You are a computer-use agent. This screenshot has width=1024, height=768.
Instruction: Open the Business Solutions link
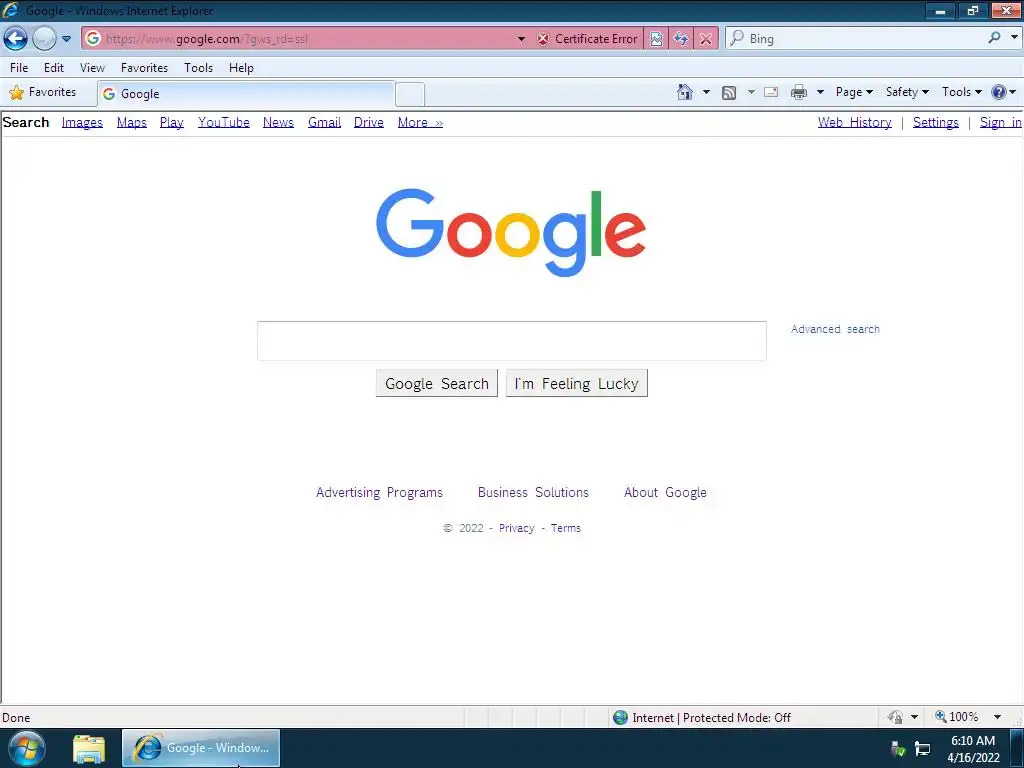point(533,492)
